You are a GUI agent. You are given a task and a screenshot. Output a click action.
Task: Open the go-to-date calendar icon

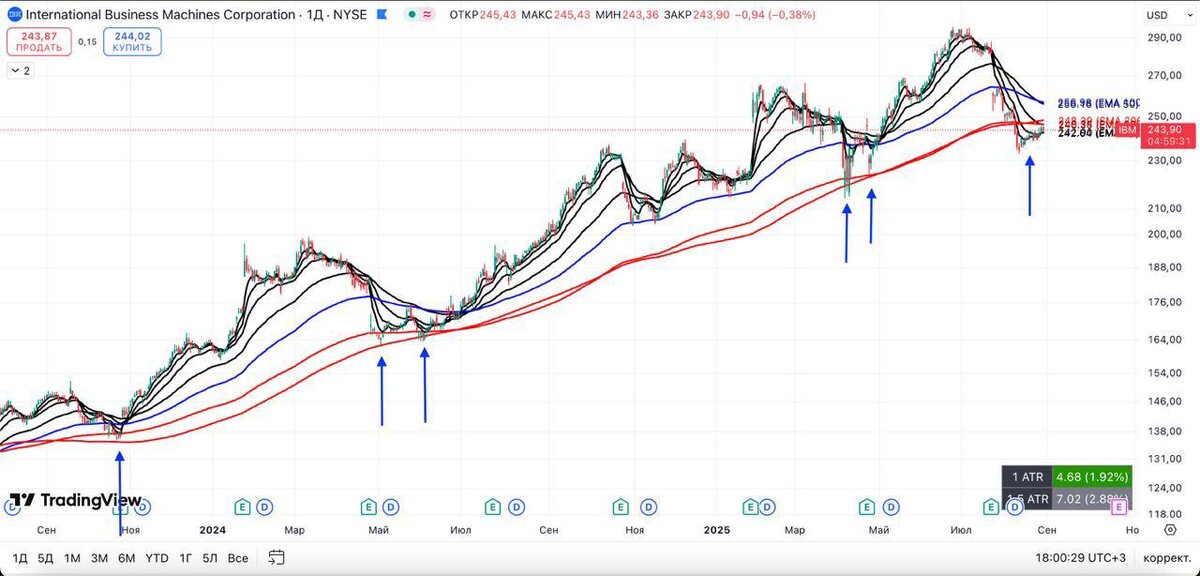click(x=277, y=557)
